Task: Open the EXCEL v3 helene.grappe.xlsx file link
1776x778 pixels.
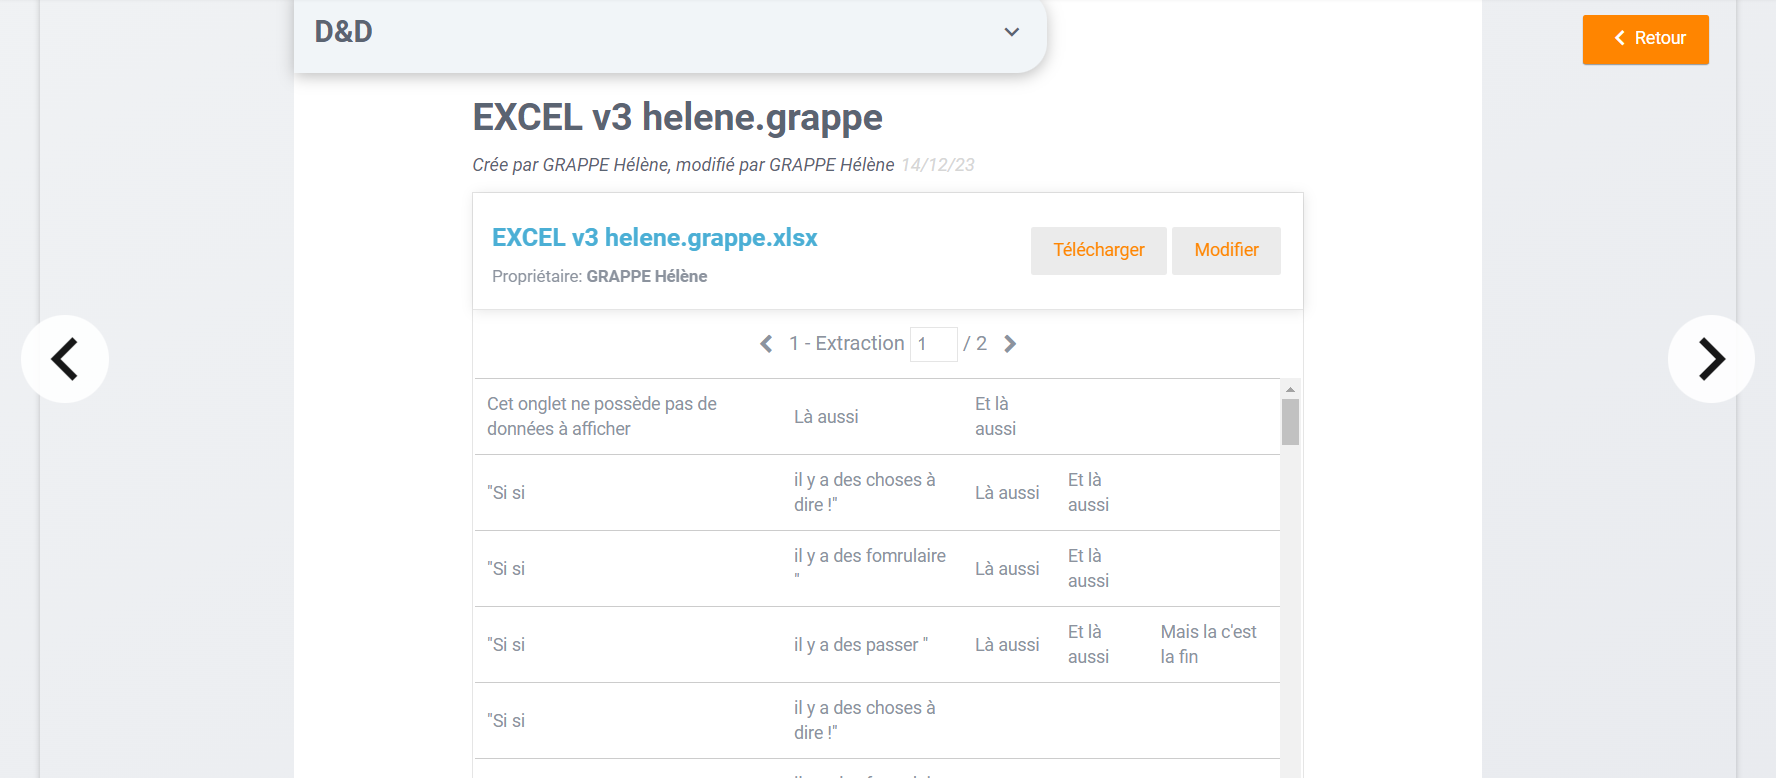Action: click(654, 238)
